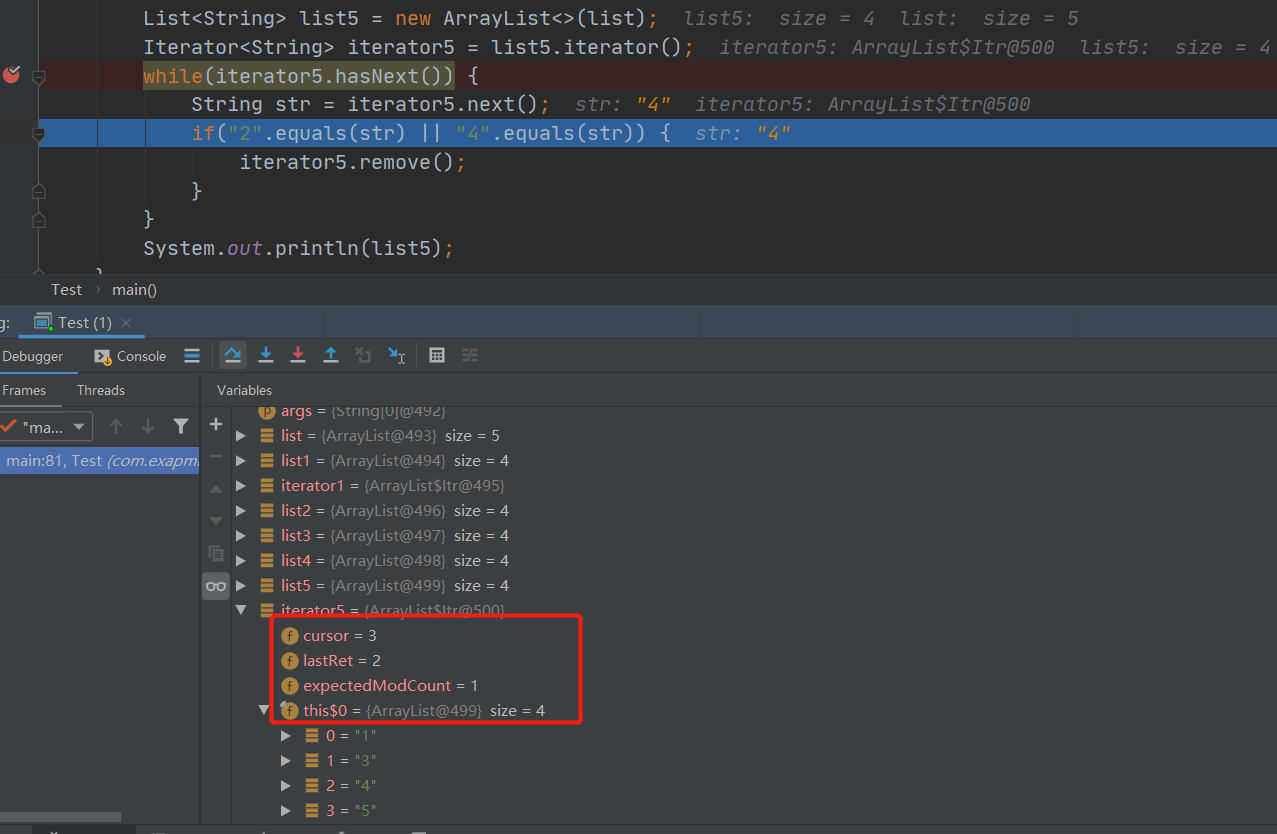Screen dimensions: 1277x834
Task: Collapse the iterator5 variable node
Action: tap(240, 610)
